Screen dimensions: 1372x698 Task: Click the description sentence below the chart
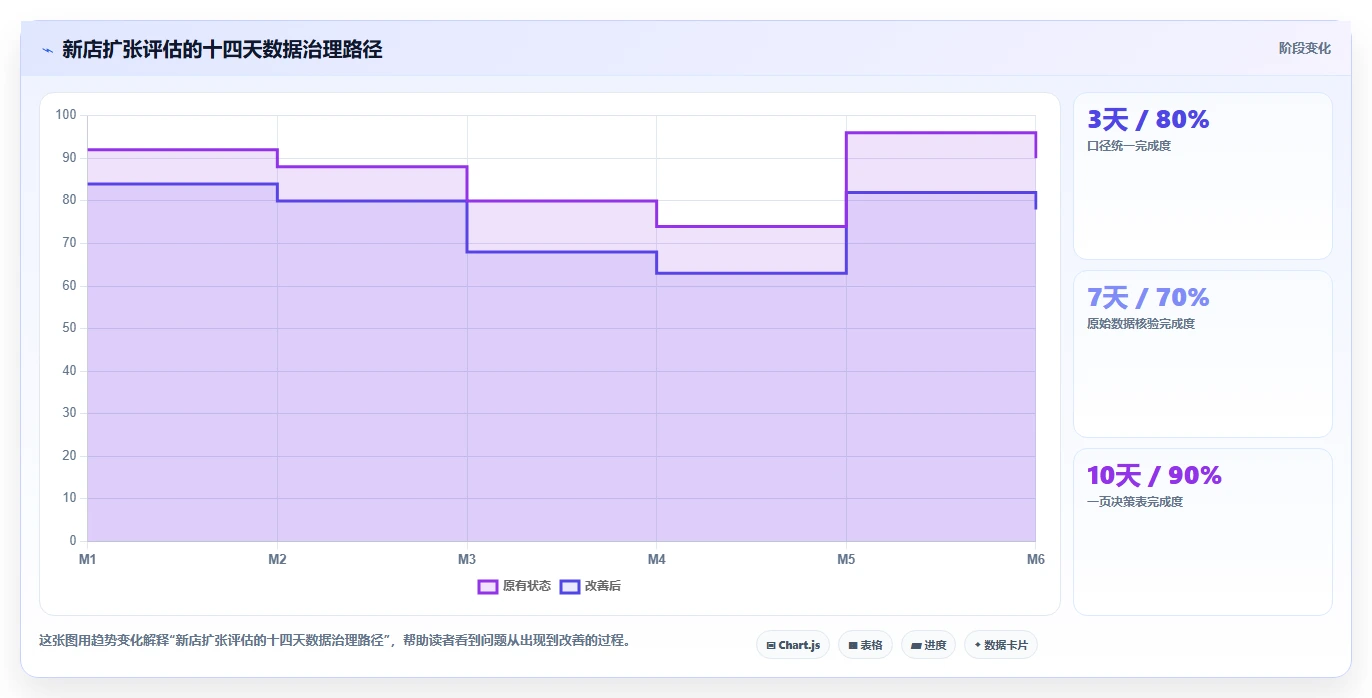(335, 640)
